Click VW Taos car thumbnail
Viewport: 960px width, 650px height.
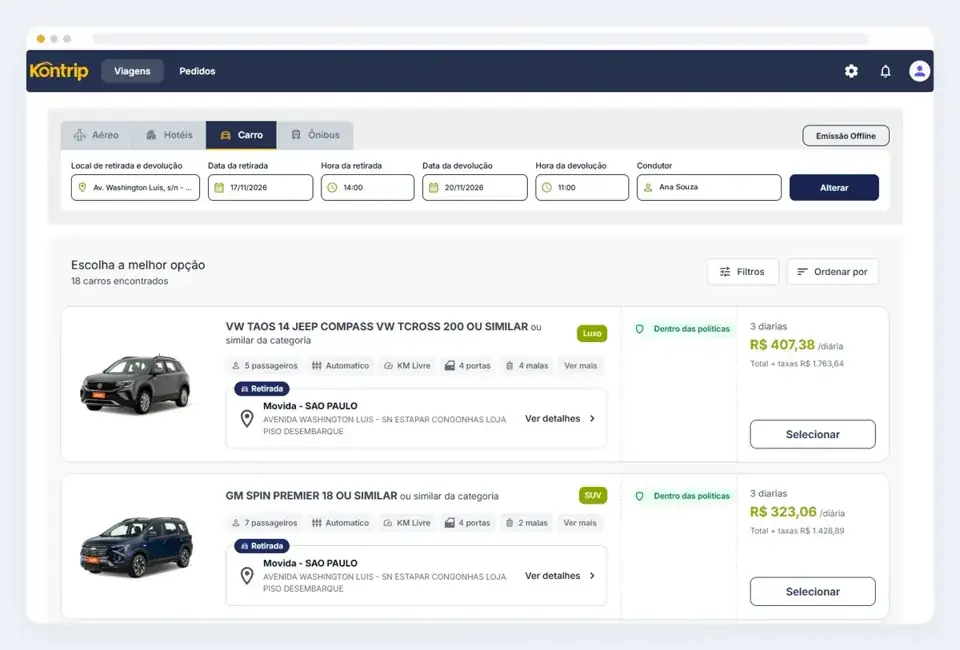coord(135,384)
